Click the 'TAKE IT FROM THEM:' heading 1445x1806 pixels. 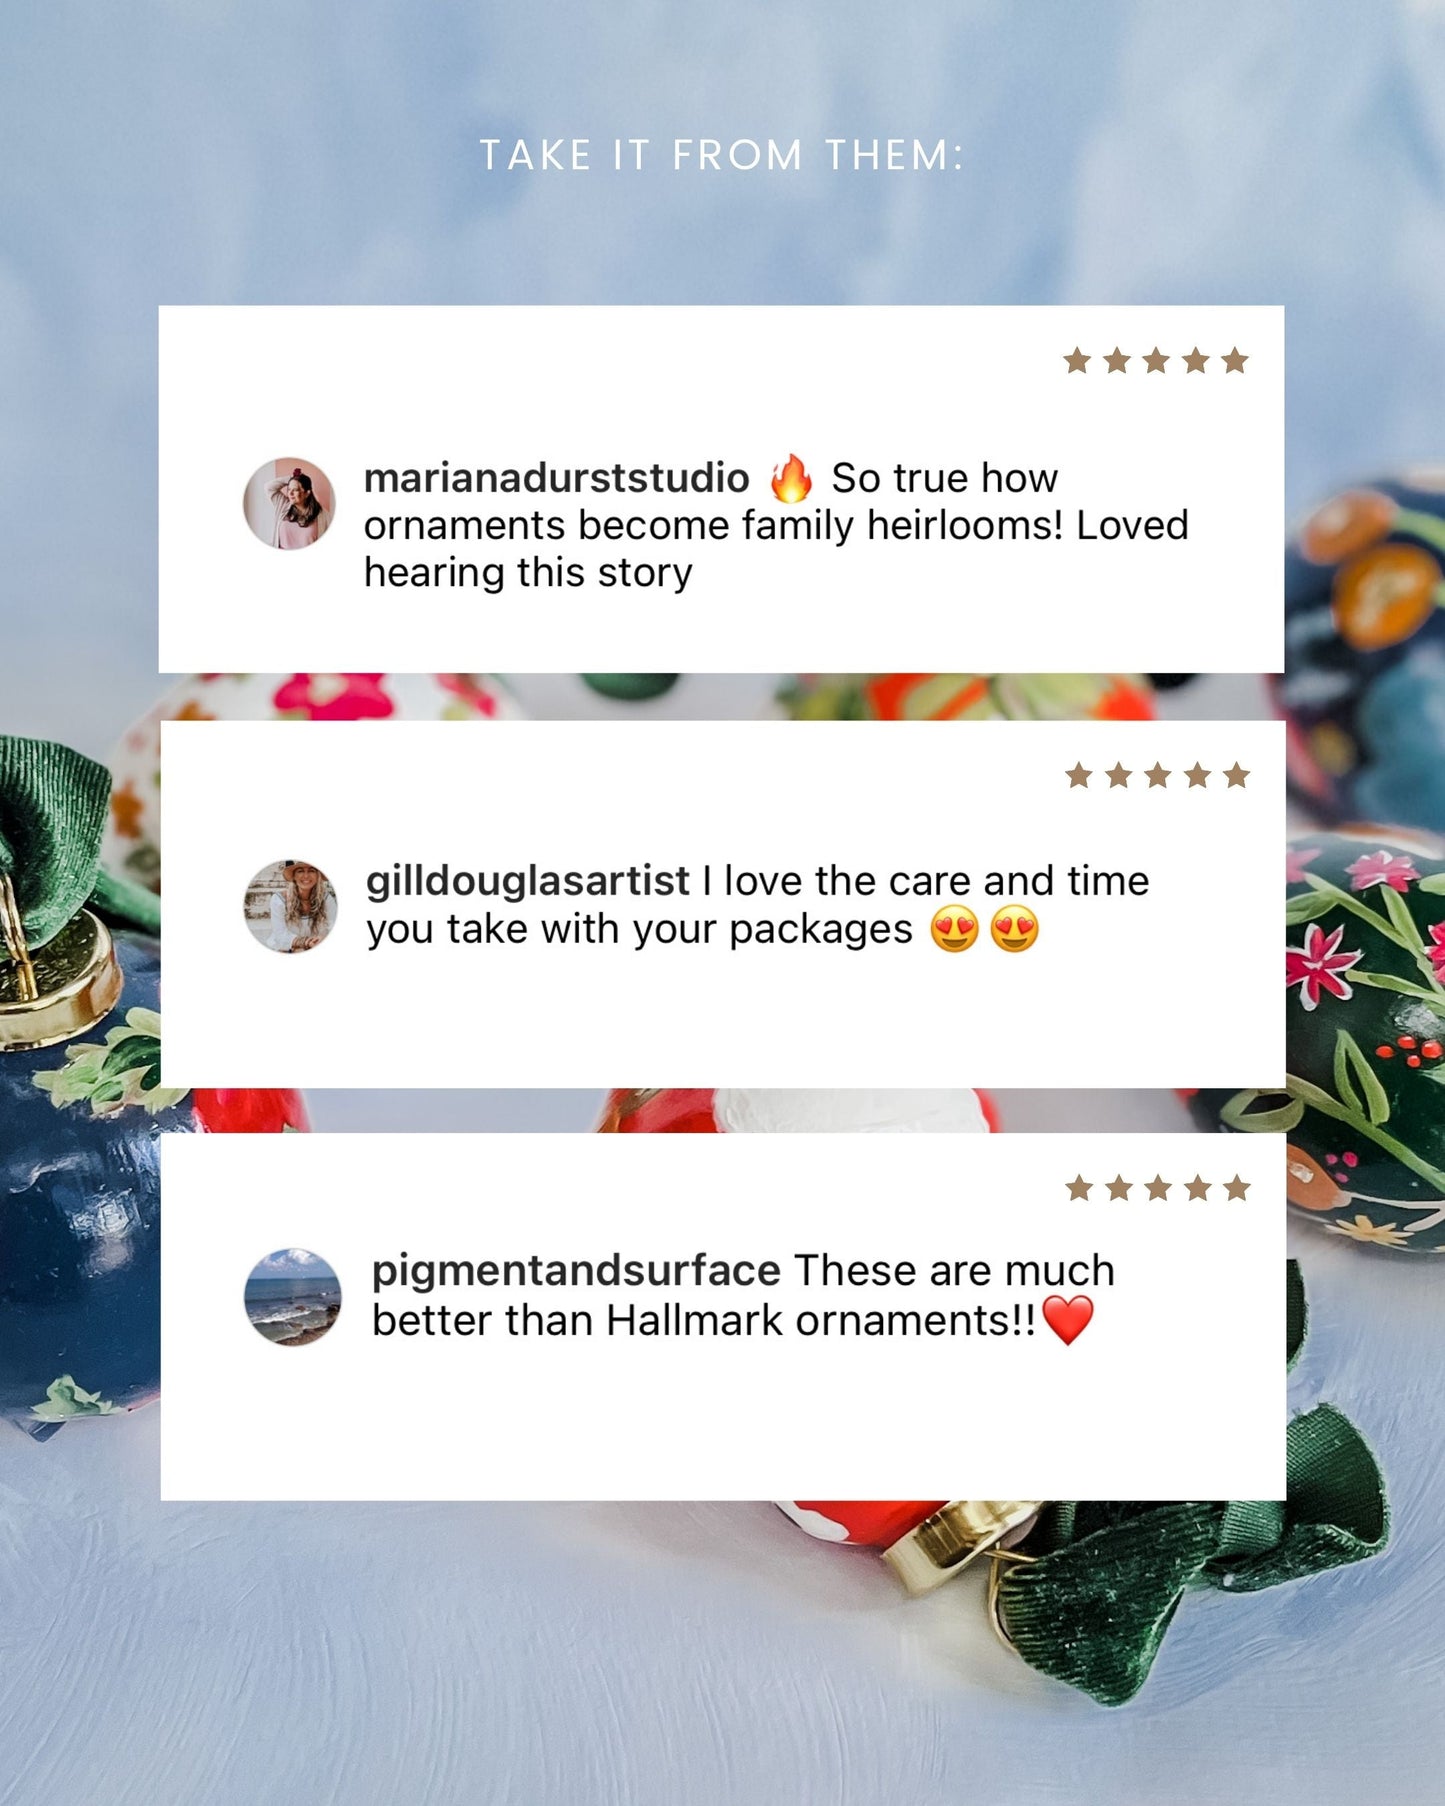coord(722,155)
